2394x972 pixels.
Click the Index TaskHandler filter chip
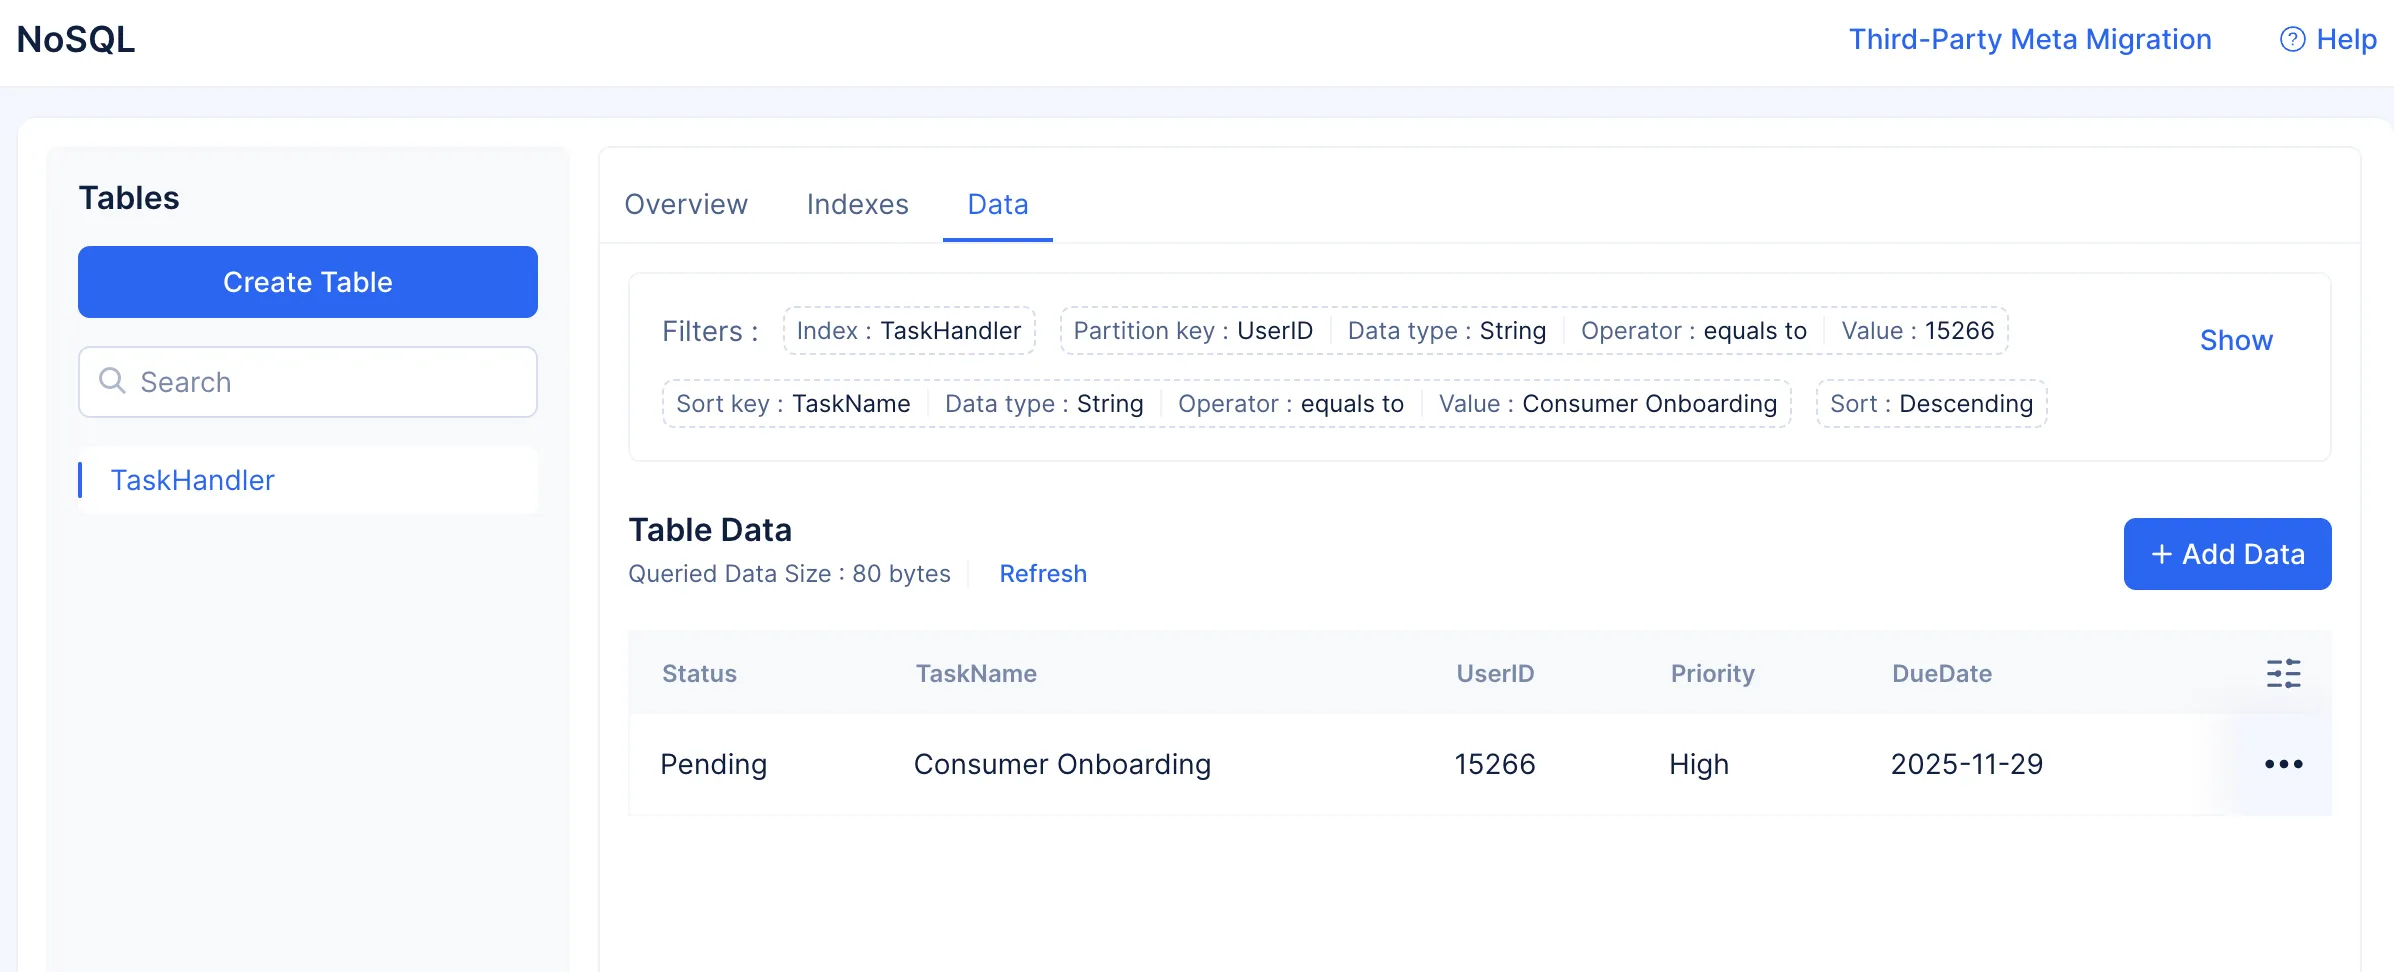[x=908, y=331]
